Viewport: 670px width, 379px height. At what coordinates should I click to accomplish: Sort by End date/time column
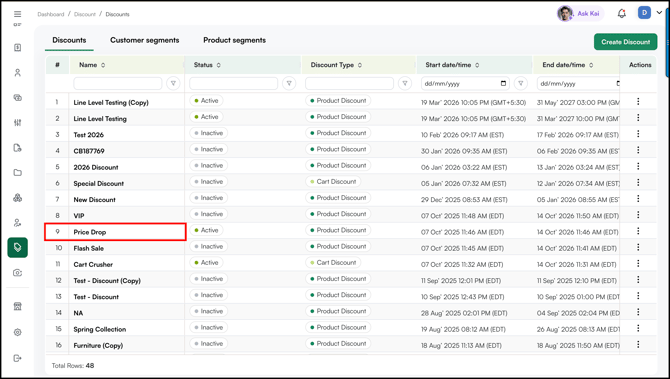click(591, 65)
